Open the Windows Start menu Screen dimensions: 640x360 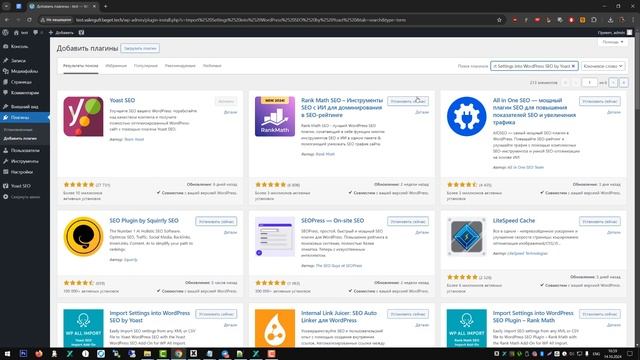coord(7,353)
